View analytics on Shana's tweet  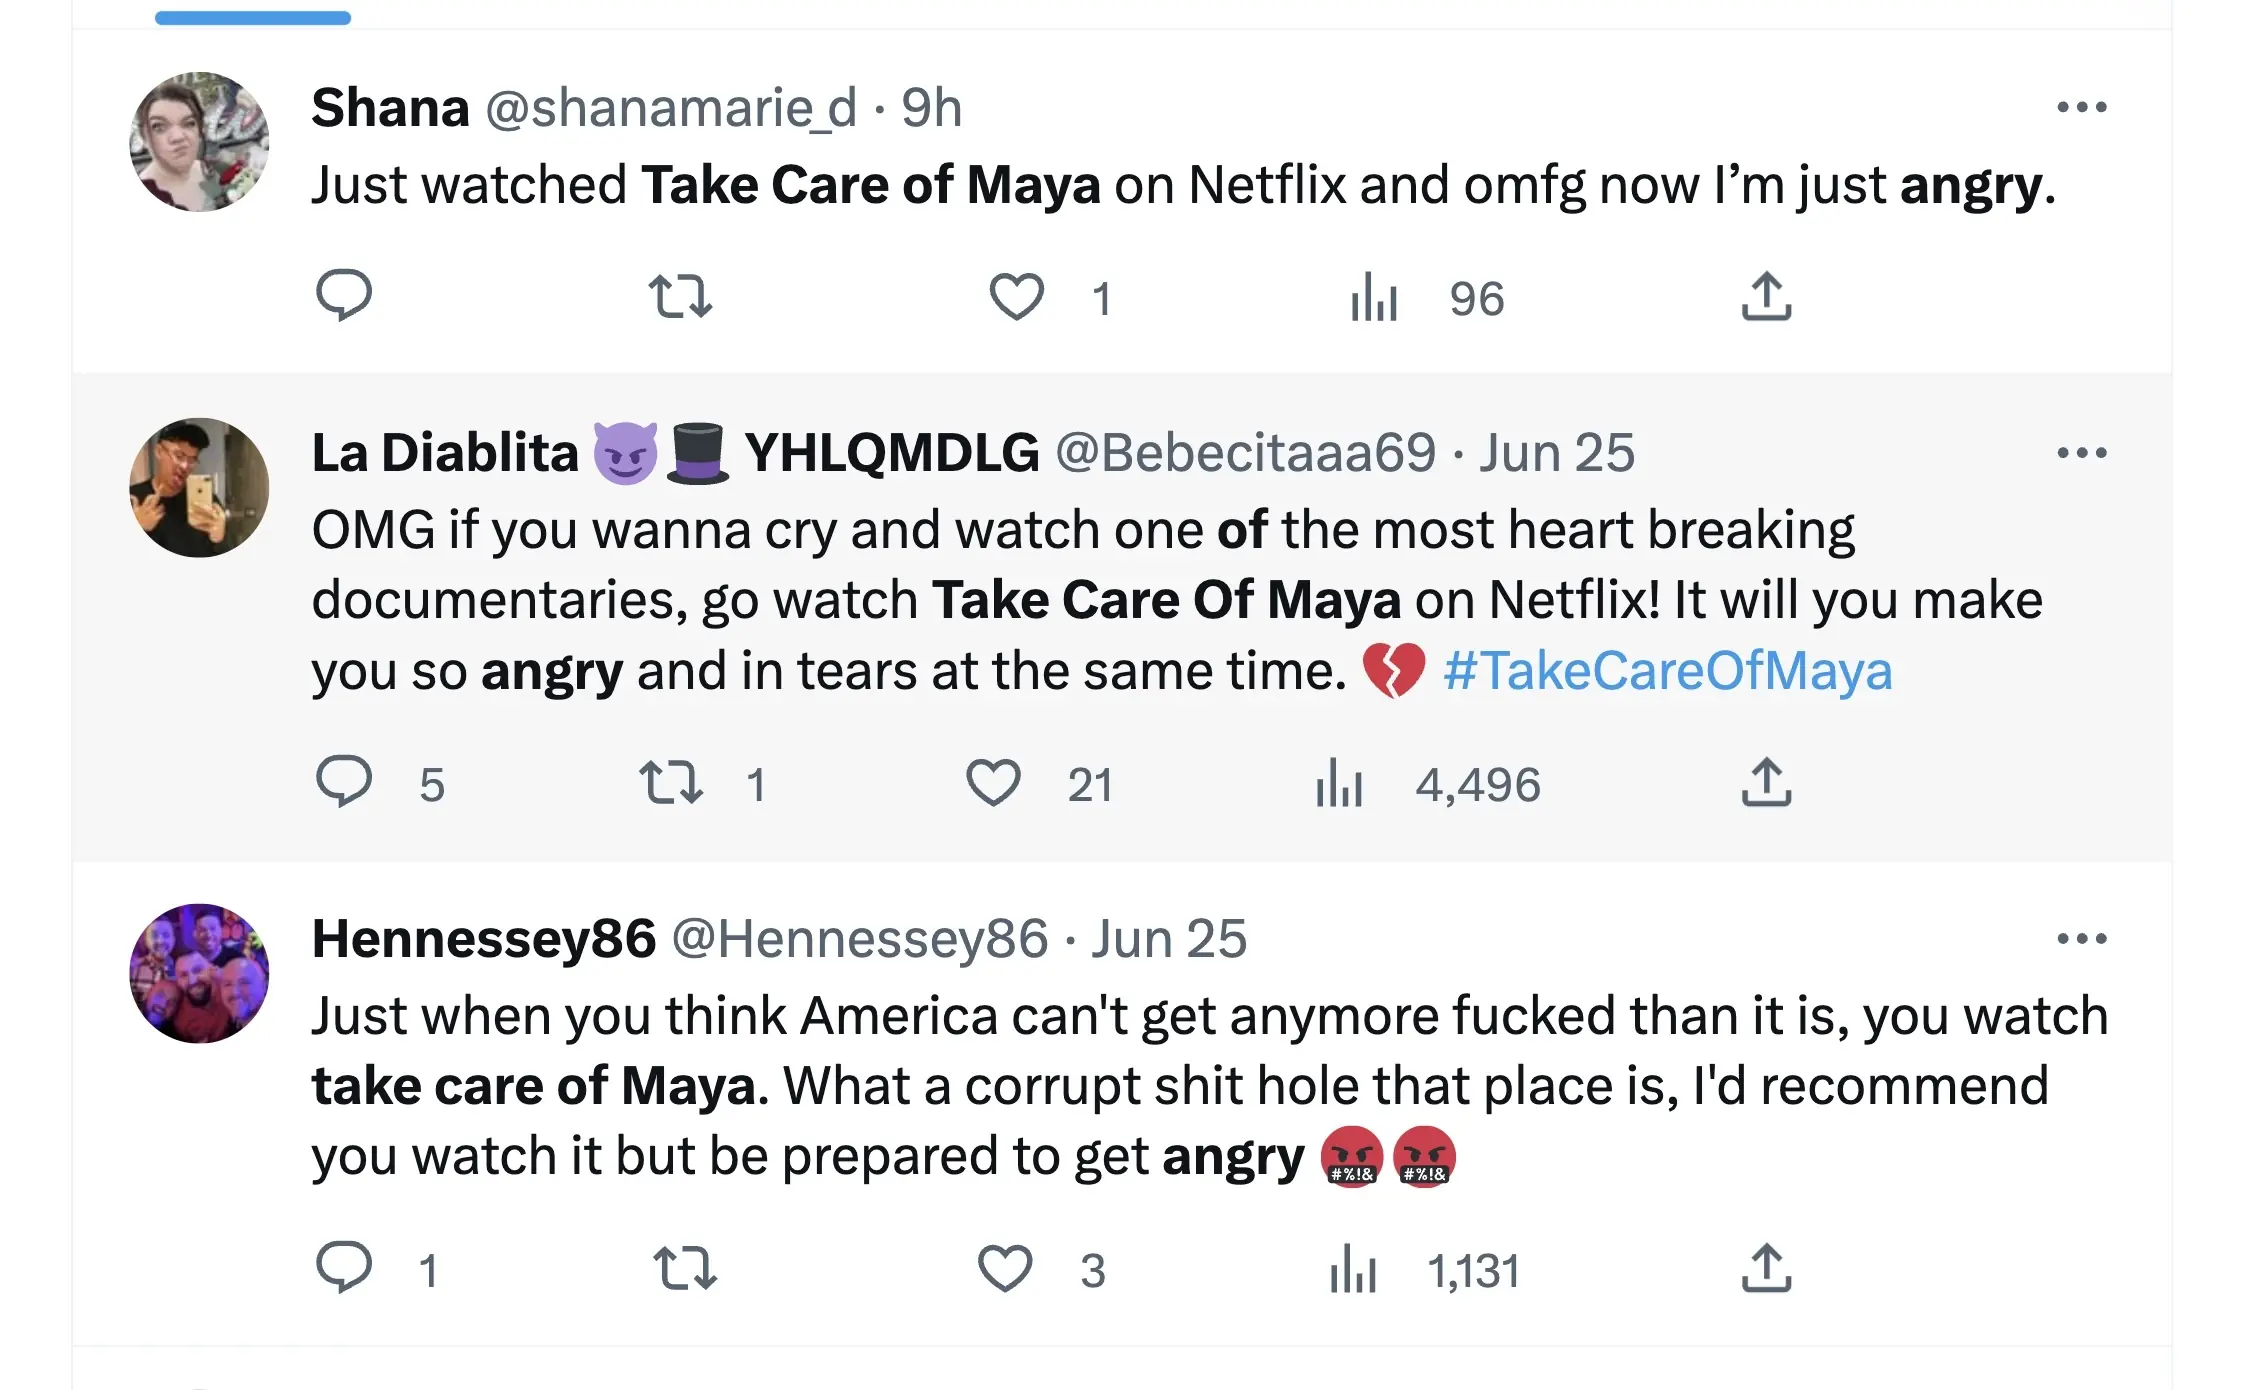click(x=1374, y=298)
